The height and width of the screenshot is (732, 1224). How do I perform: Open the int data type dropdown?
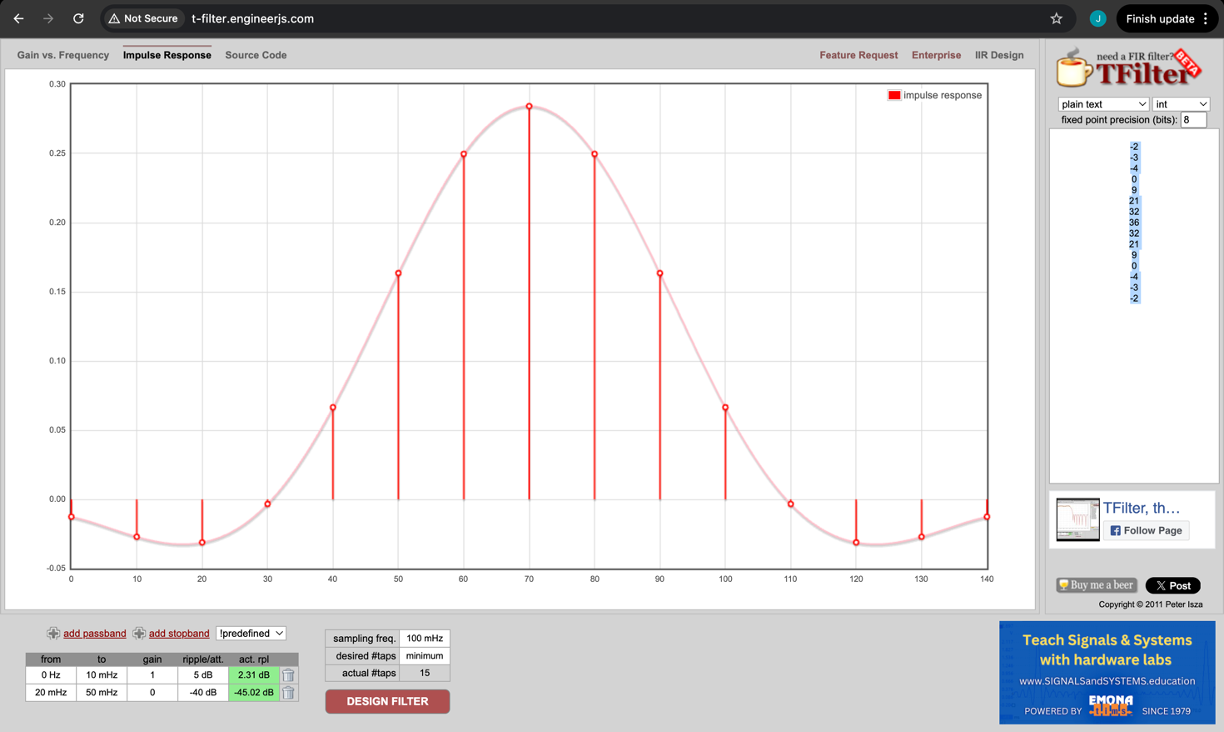click(1181, 104)
